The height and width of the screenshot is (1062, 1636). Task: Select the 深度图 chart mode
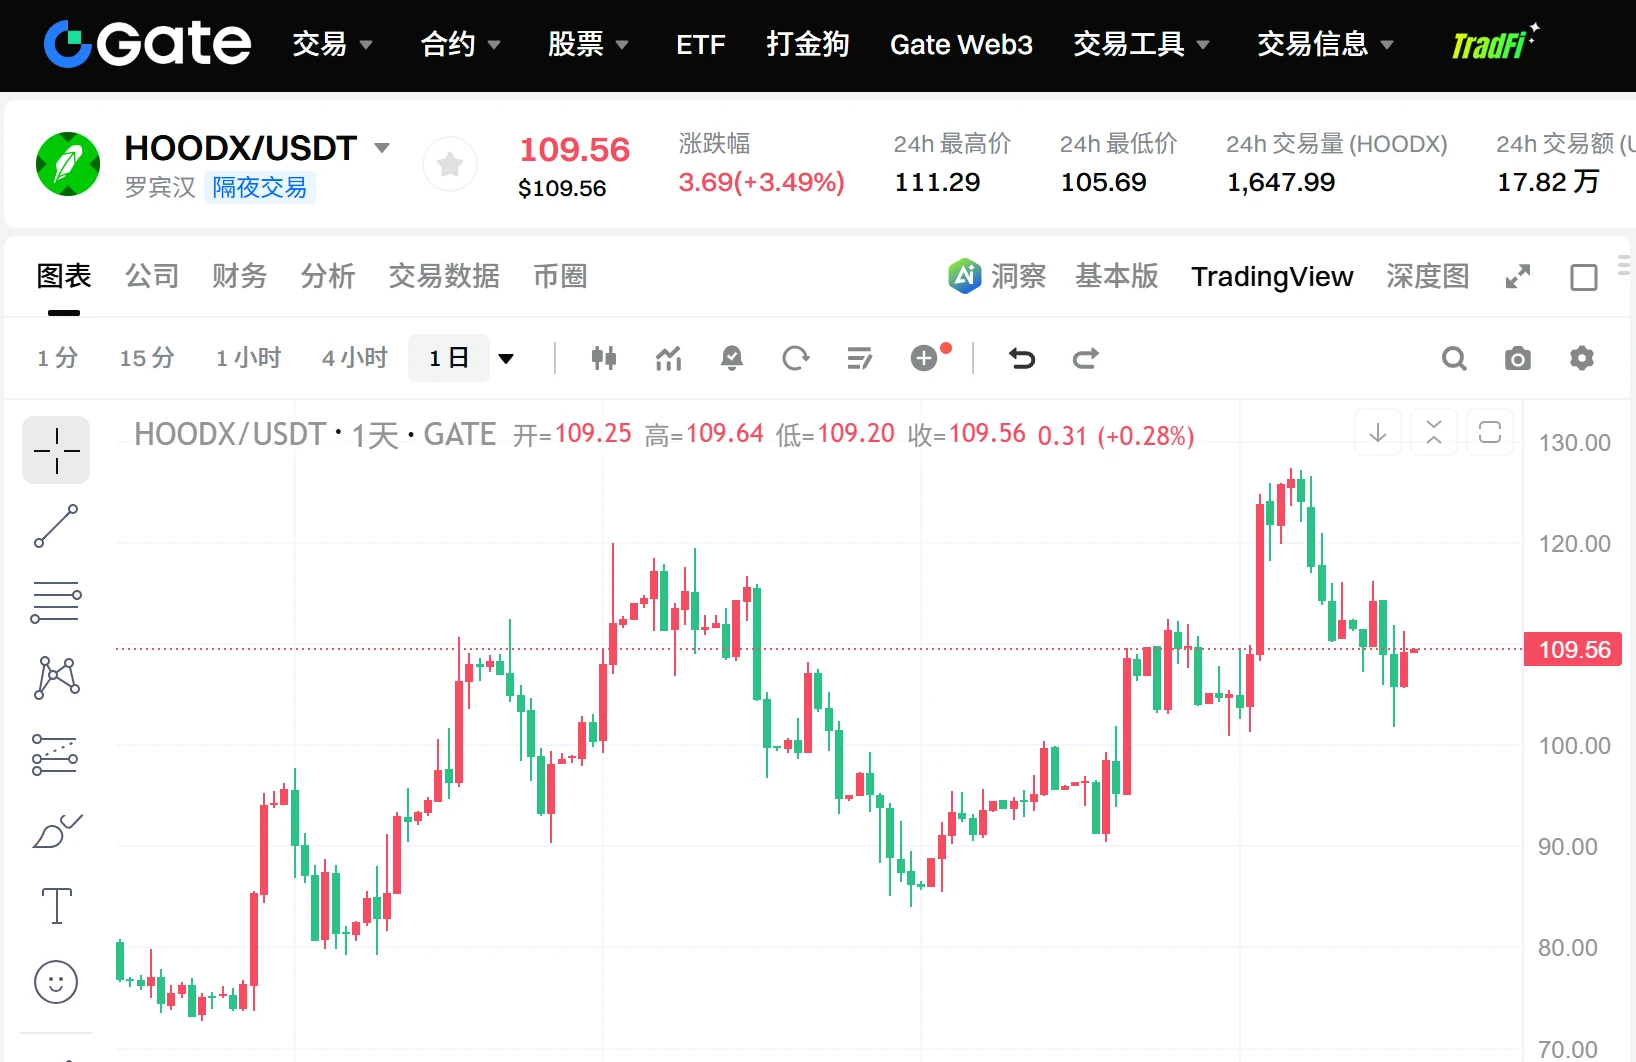point(1428,276)
